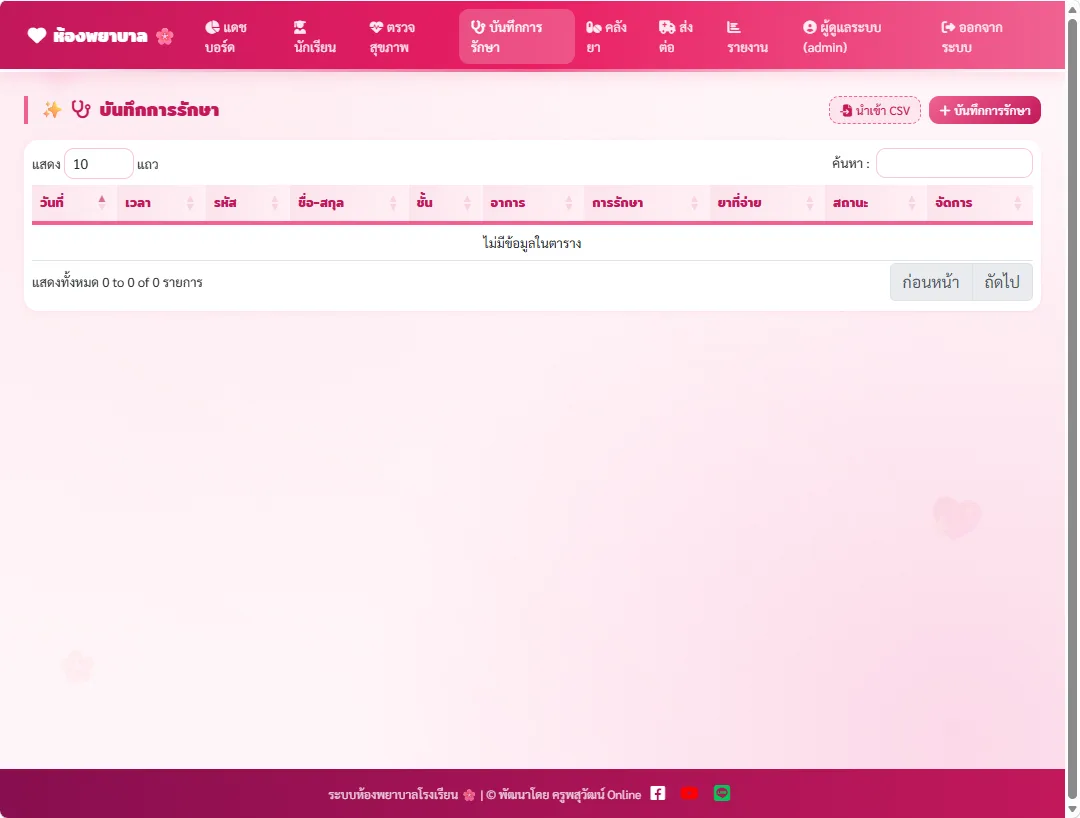
Task: Click the 'แสดงทั้งหมด 0 to 0 of 0 รายการ' text
Action: (117, 282)
